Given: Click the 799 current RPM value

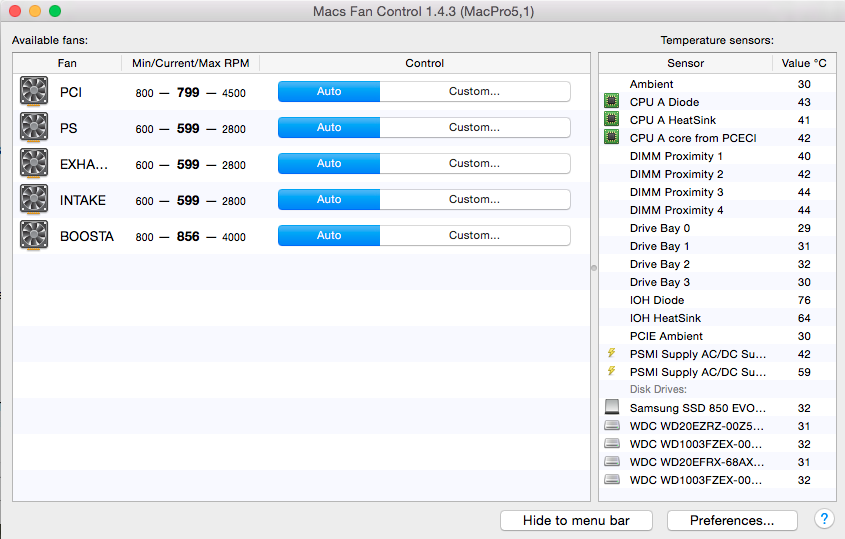Looking at the screenshot, I should click(x=188, y=92).
